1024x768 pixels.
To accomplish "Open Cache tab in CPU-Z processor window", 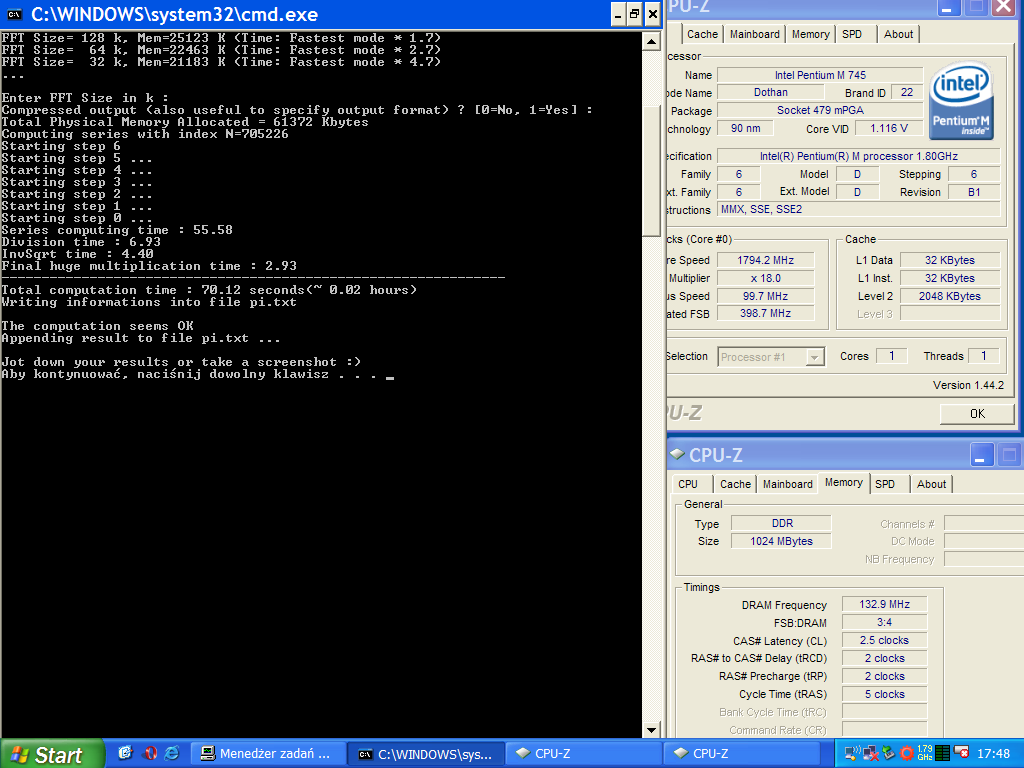I will point(702,34).
